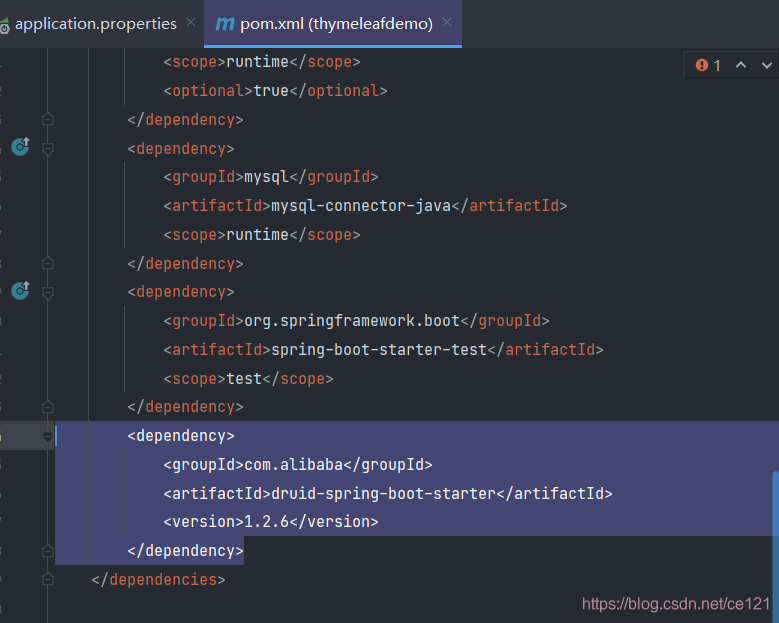Click fold end marker after mysql scope runtime
The width and height of the screenshot is (779, 623).
(48, 263)
